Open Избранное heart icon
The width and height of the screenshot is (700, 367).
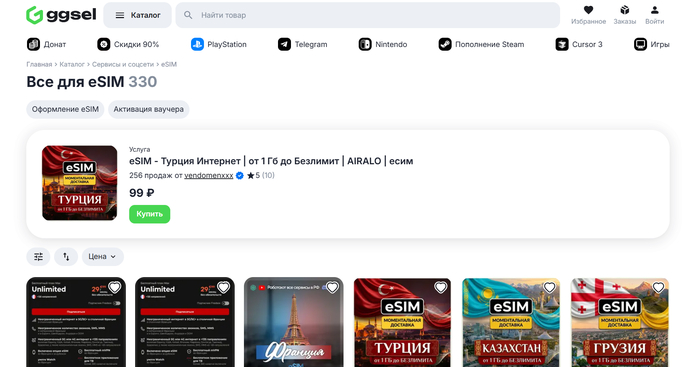[x=588, y=10]
